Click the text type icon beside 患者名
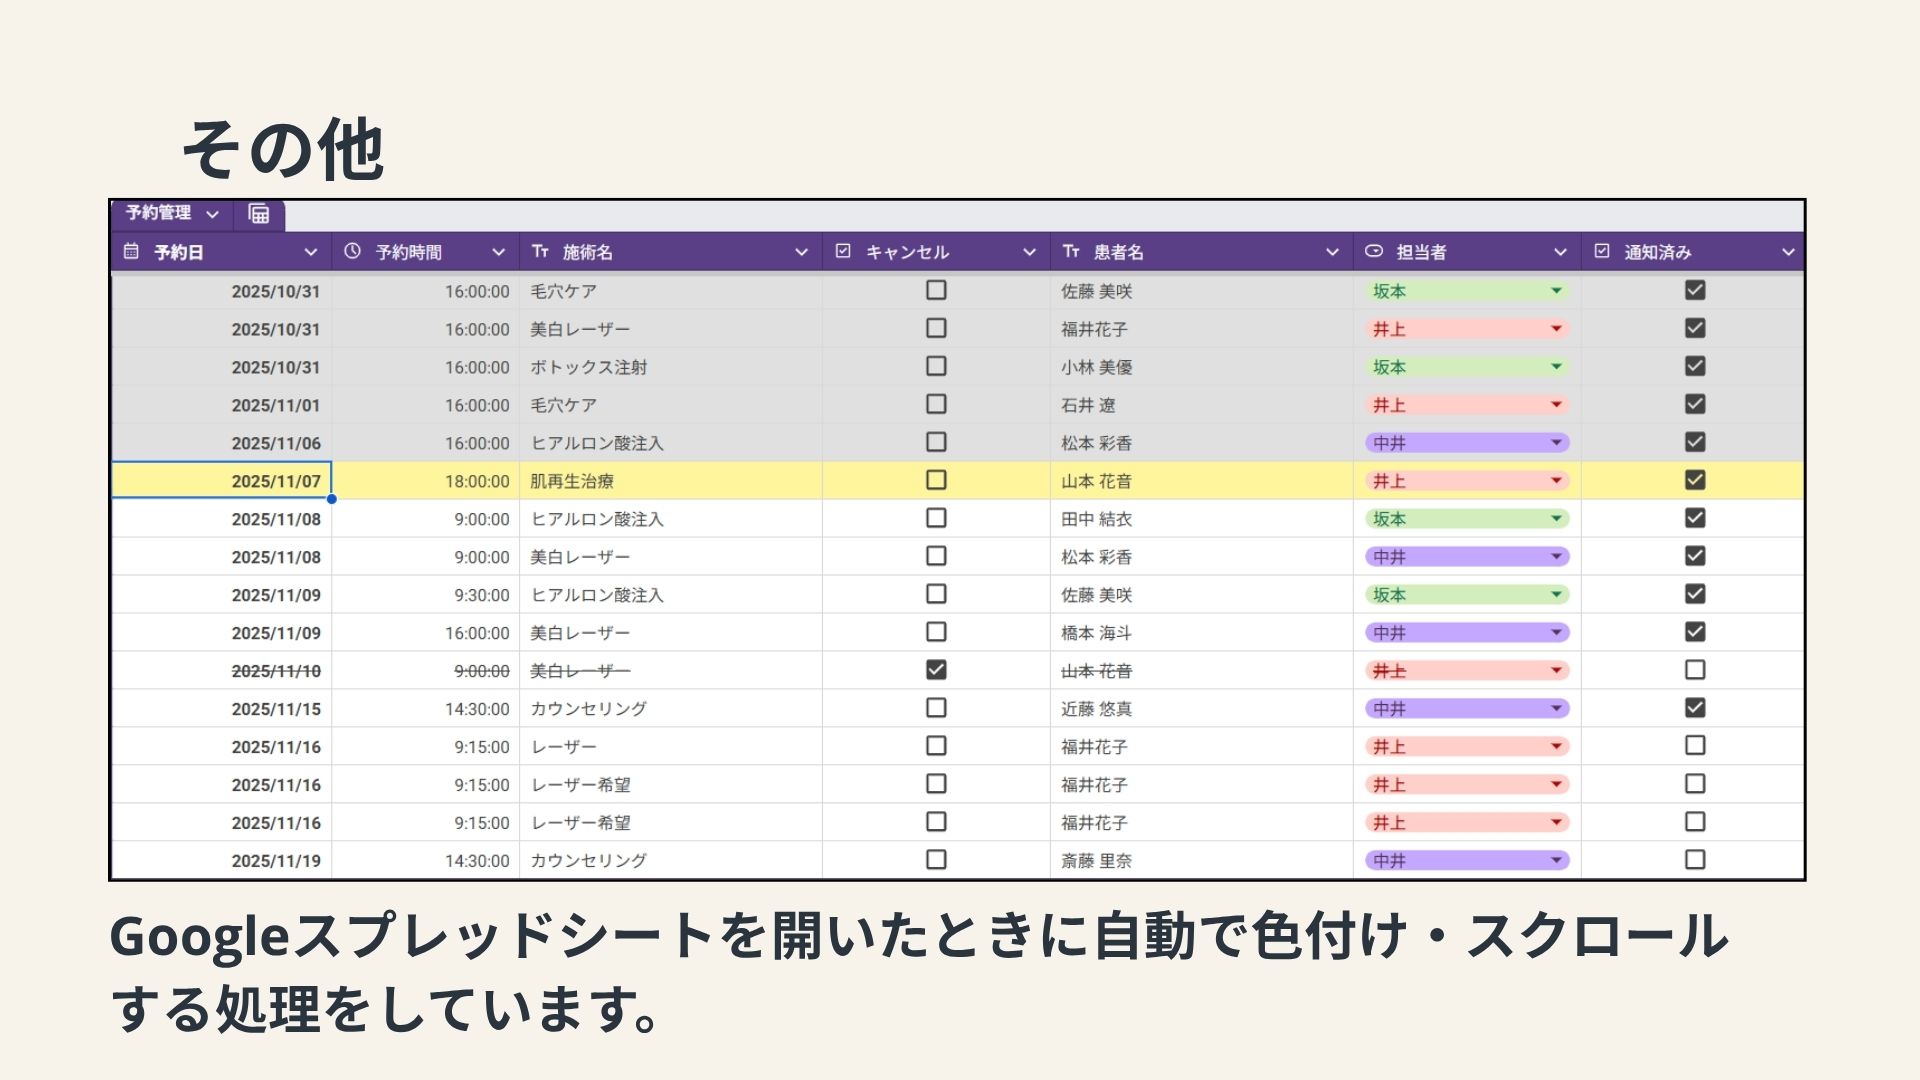1920x1080 pixels. click(x=1071, y=251)
